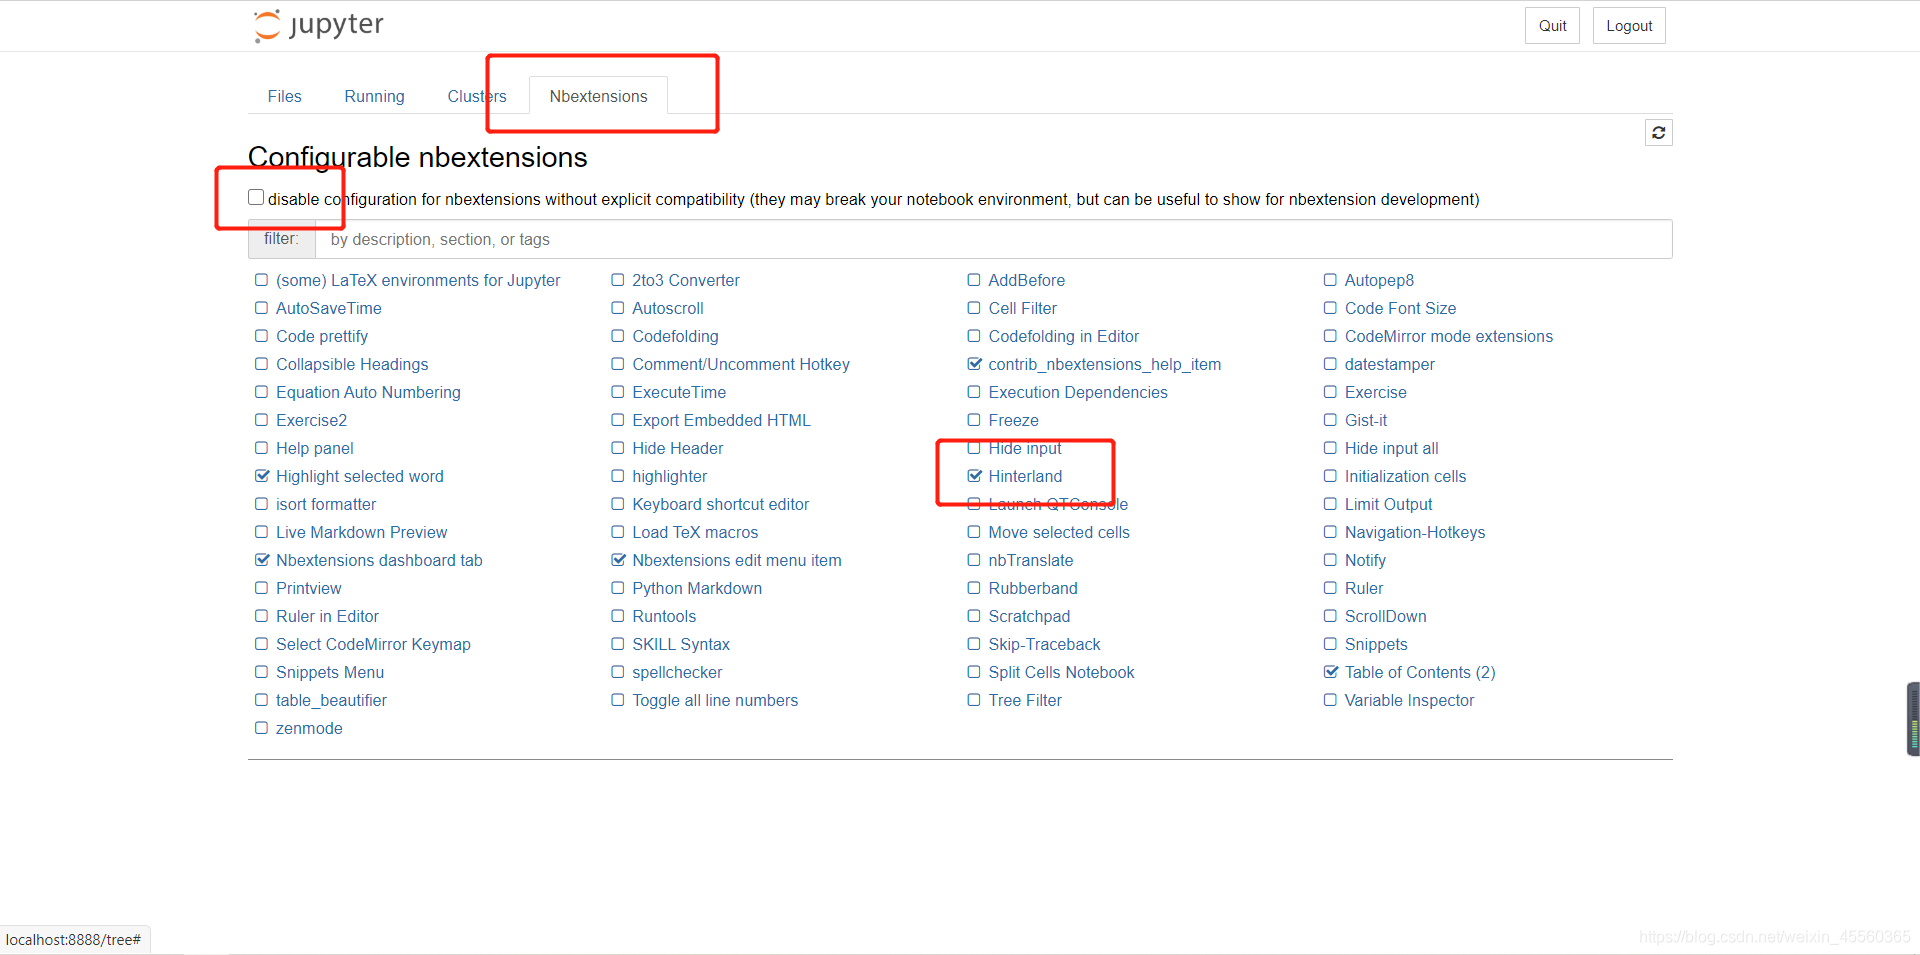The image size is (1920, 955).
Task: Select Export Embedded HTML
Action: (x=721, y=420)
